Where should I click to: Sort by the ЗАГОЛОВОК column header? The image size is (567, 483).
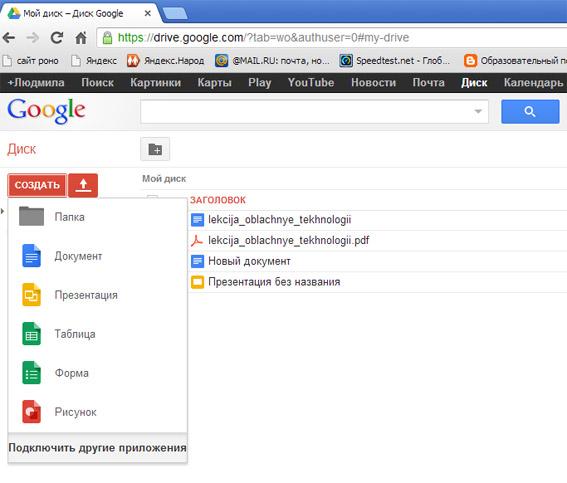tap(218, 200)
